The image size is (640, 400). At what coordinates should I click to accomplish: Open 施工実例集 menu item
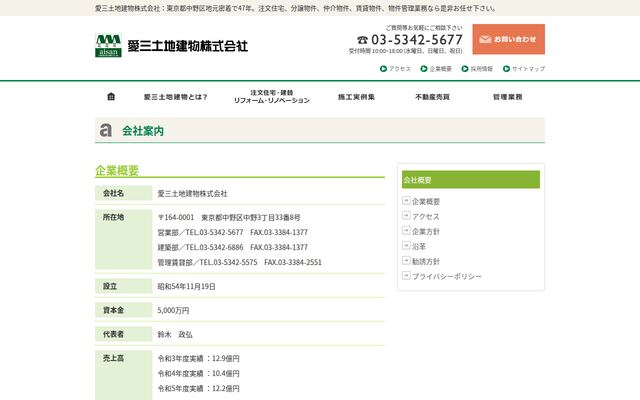356,97
